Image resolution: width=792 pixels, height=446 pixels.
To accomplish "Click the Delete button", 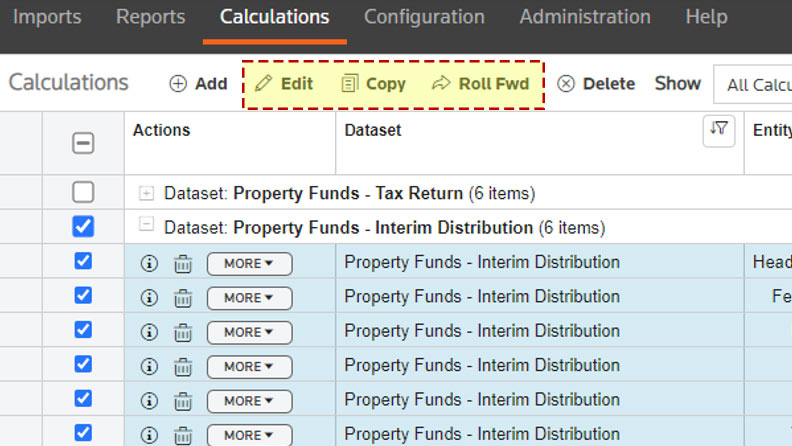I will (596, 84).
